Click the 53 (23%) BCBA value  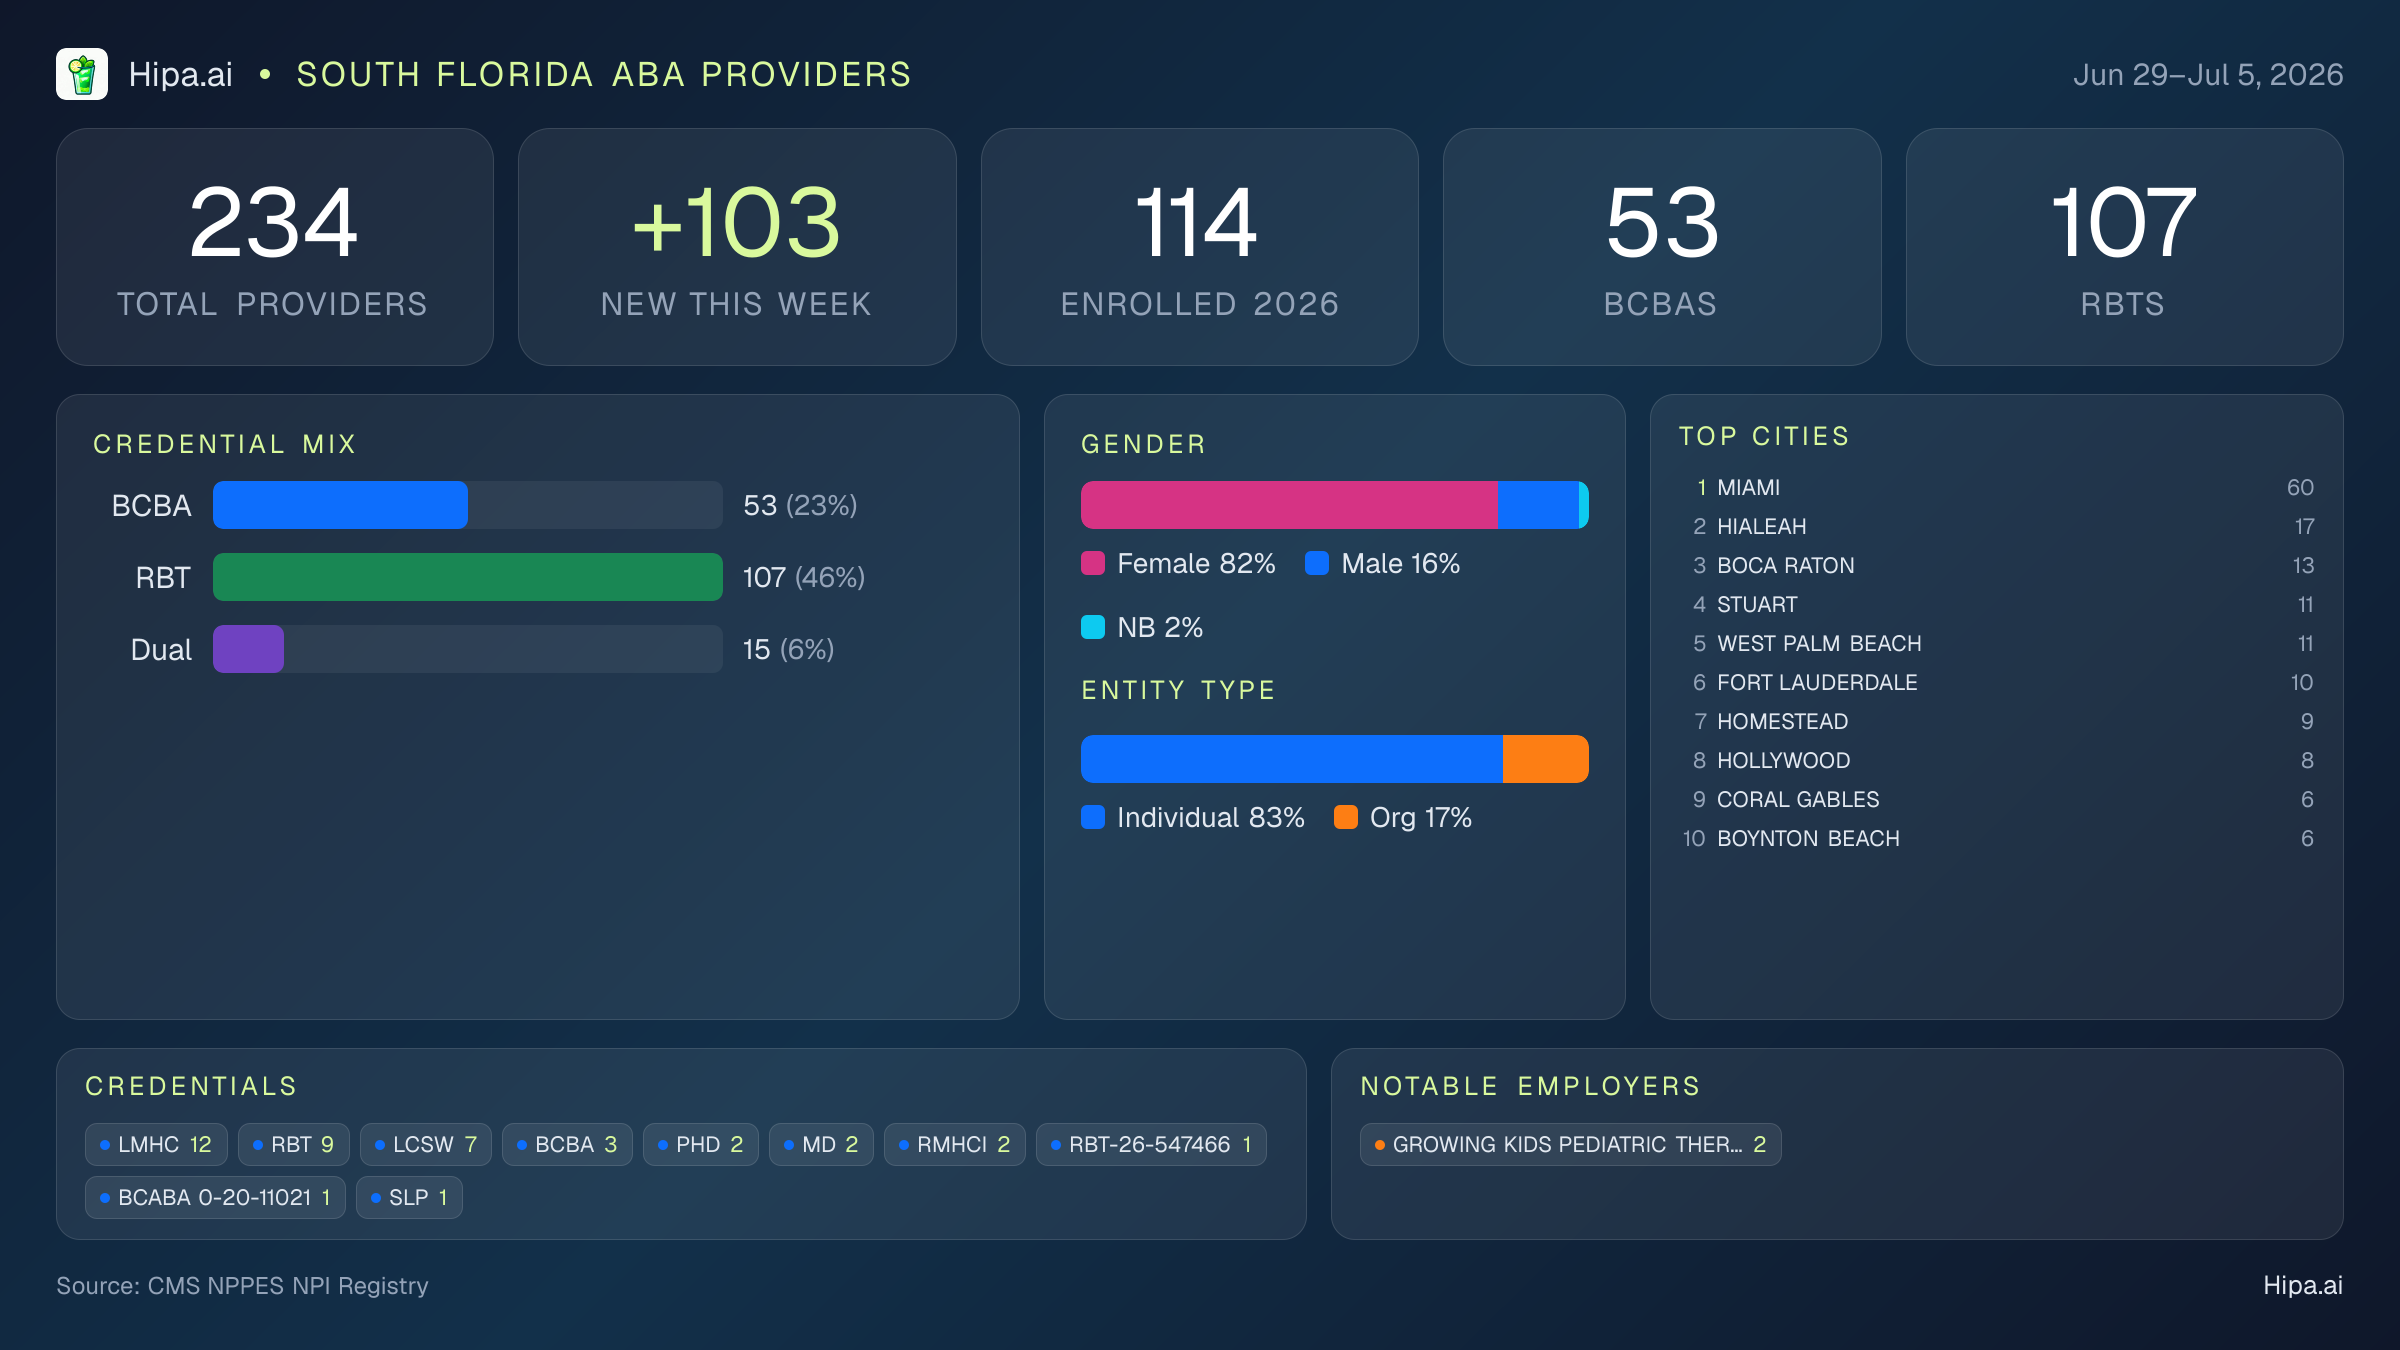click(800, 505)
